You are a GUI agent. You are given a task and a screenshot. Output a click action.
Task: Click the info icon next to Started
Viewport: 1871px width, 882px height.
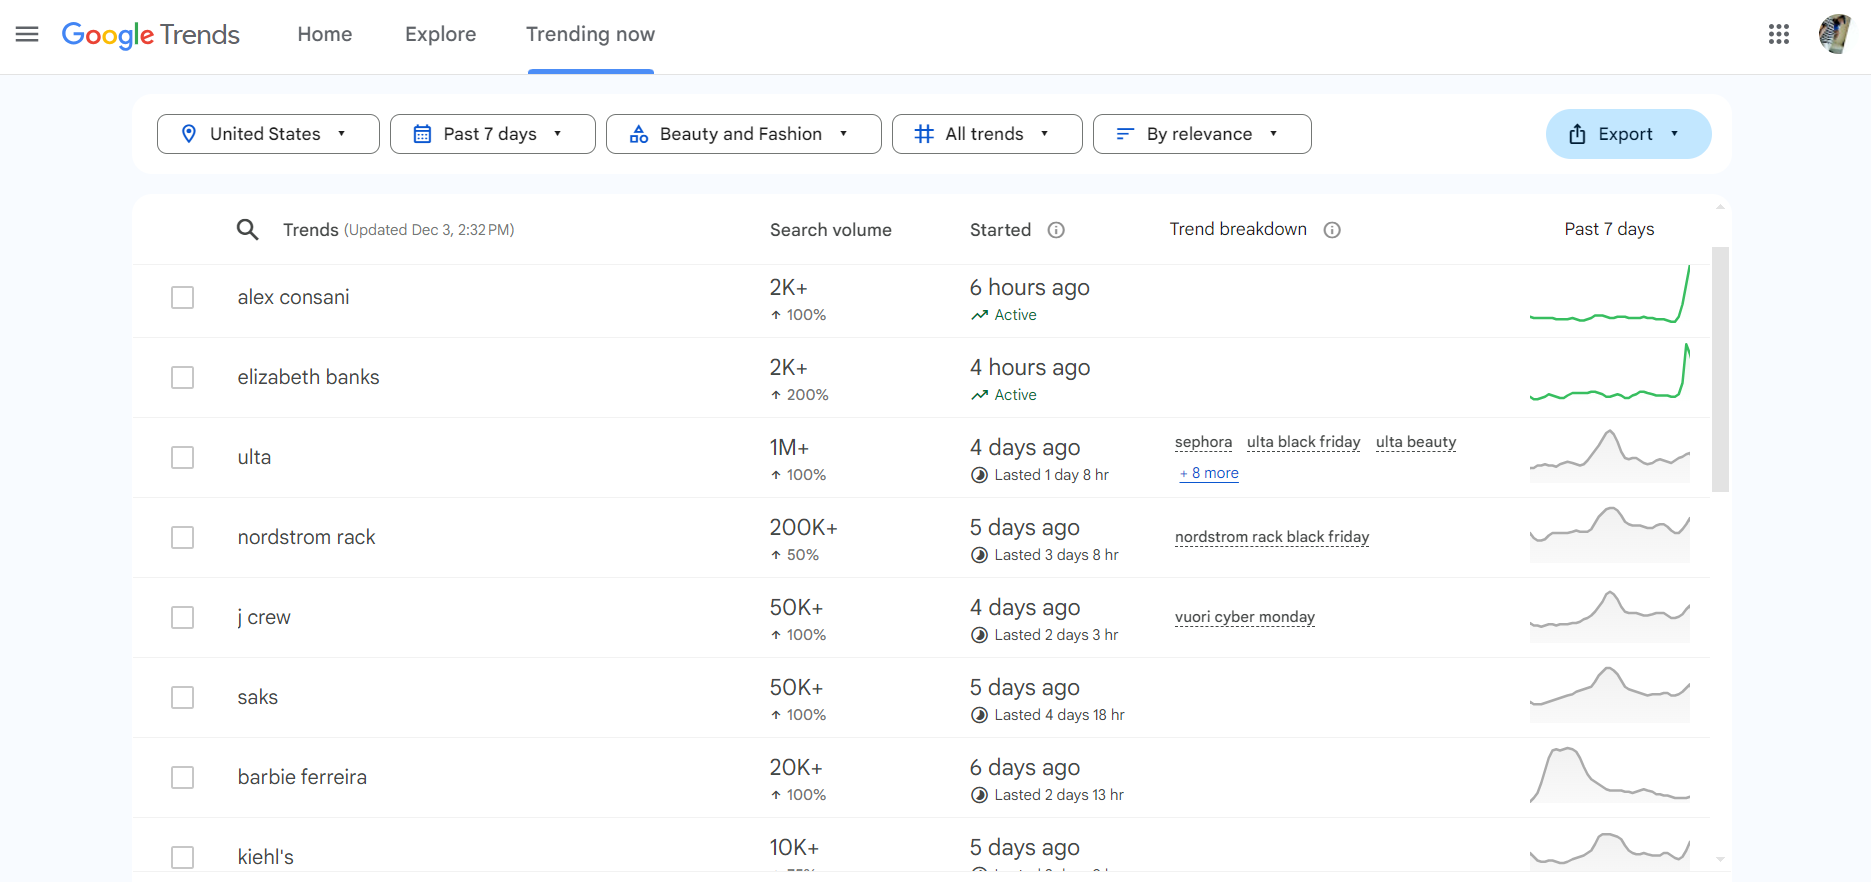point(1056,230)
